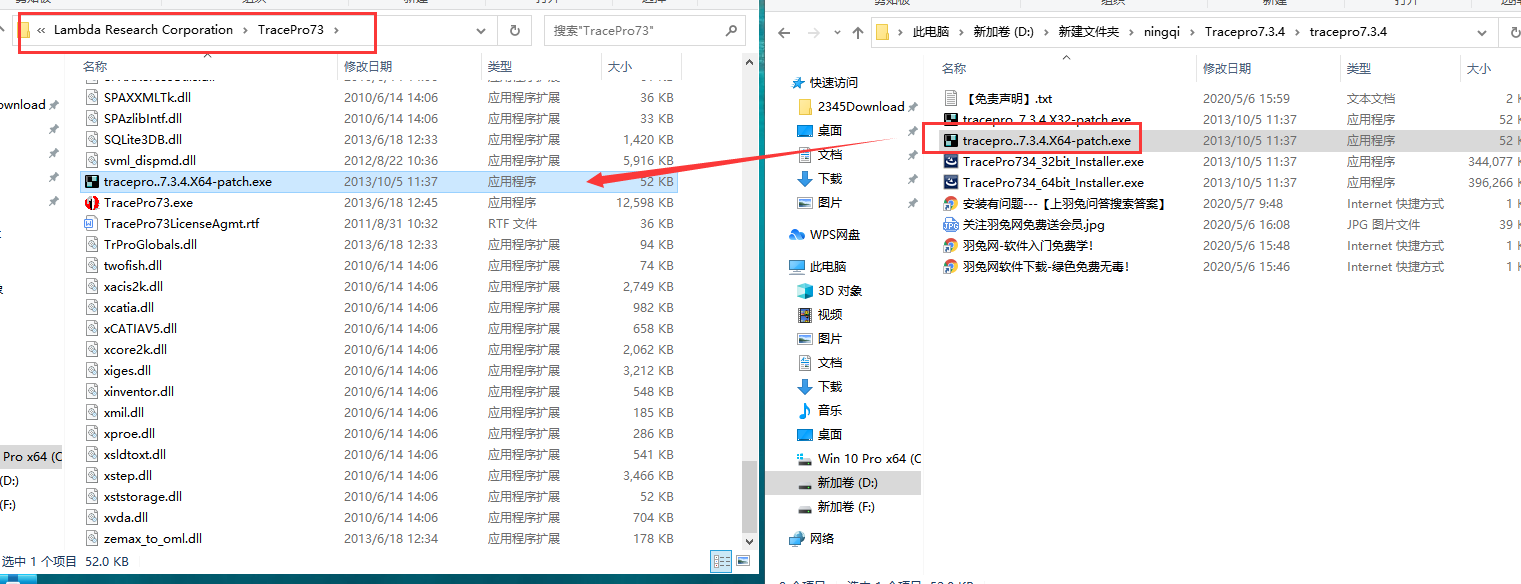Expand 此电脑 in the navigation pane
1521x584 pixels.
tap(783, 268)
